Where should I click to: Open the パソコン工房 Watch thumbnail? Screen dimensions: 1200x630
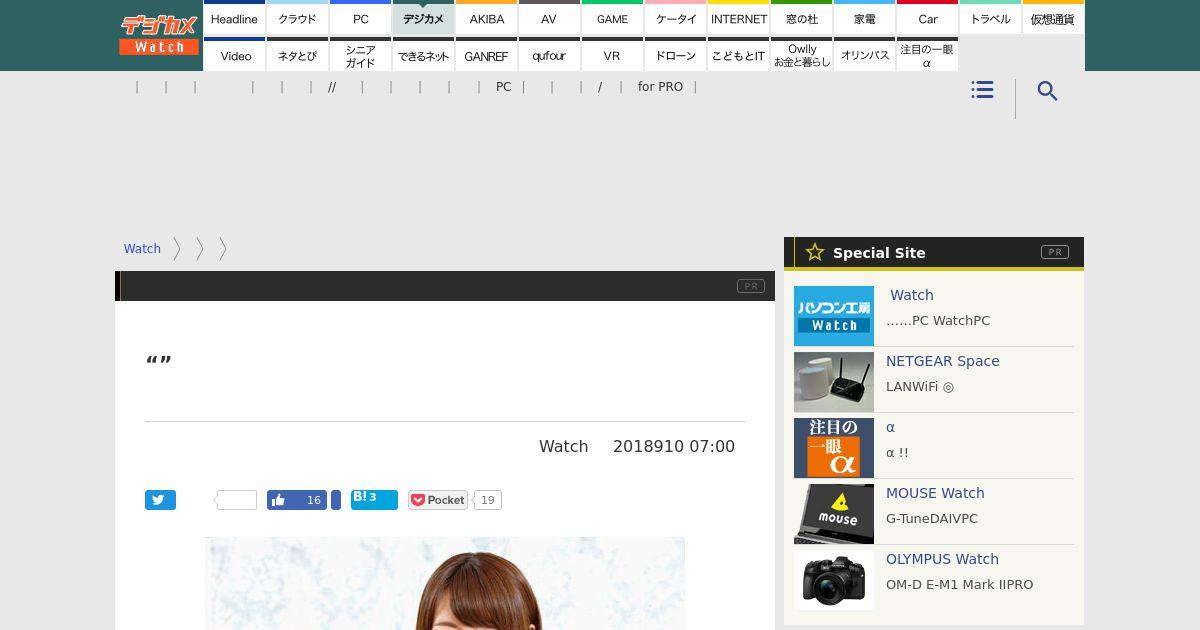coord(834,316)
